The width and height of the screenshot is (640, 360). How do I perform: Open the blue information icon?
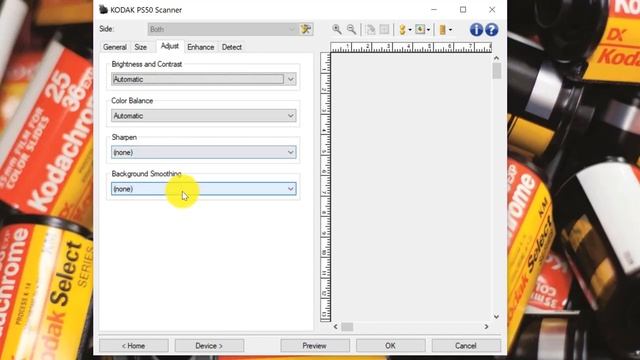476,29
